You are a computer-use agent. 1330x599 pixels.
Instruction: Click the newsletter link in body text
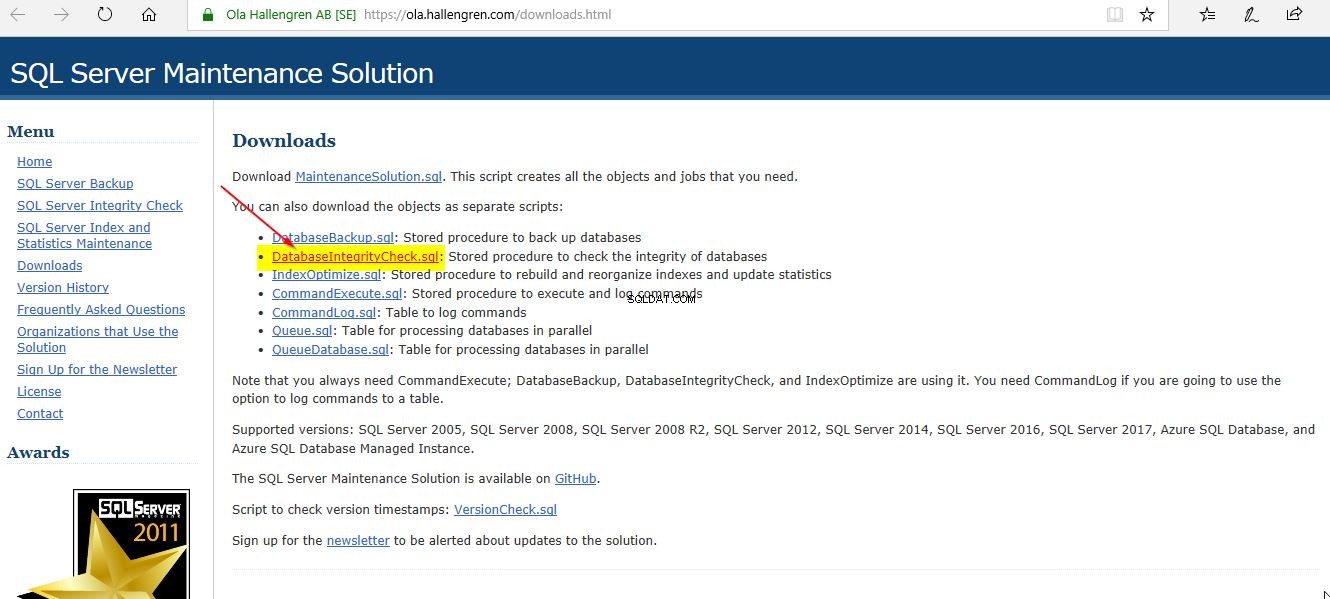[x=358, y=541]
